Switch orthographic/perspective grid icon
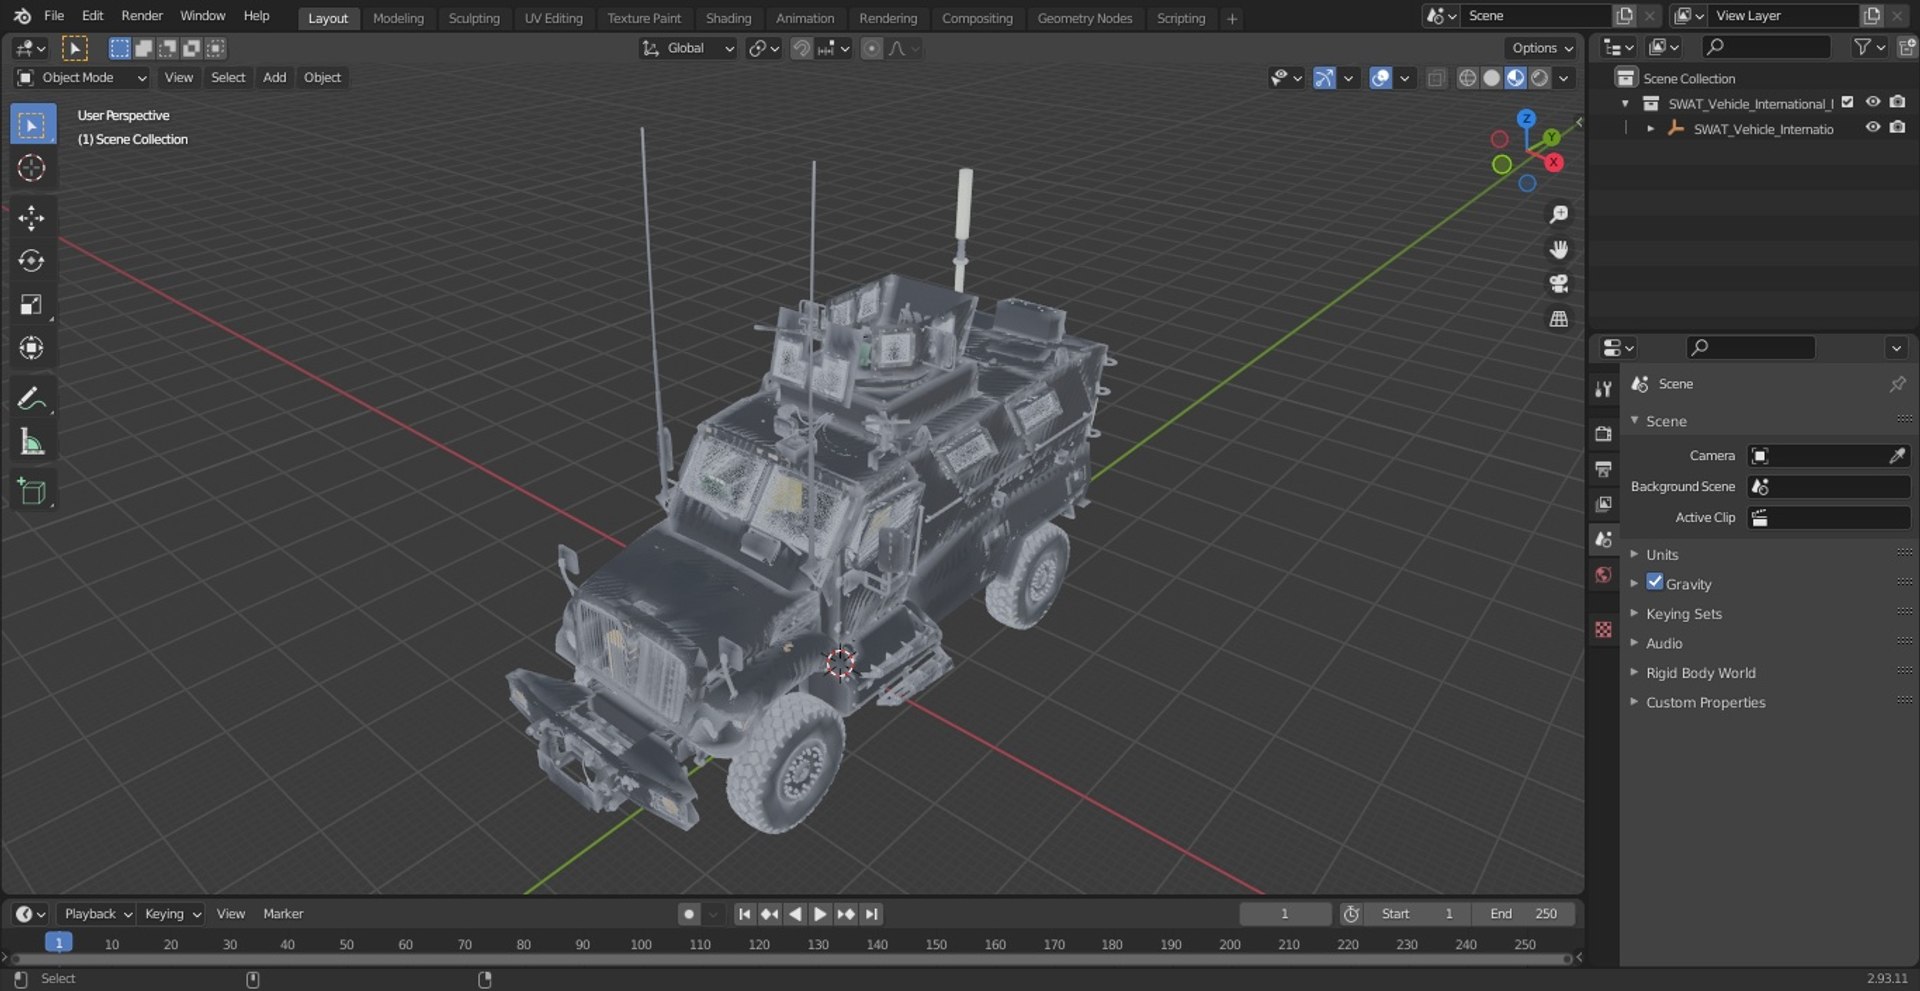This screenshot has height=991, width=1920. pyautogui.click(x=1558, y=319)
